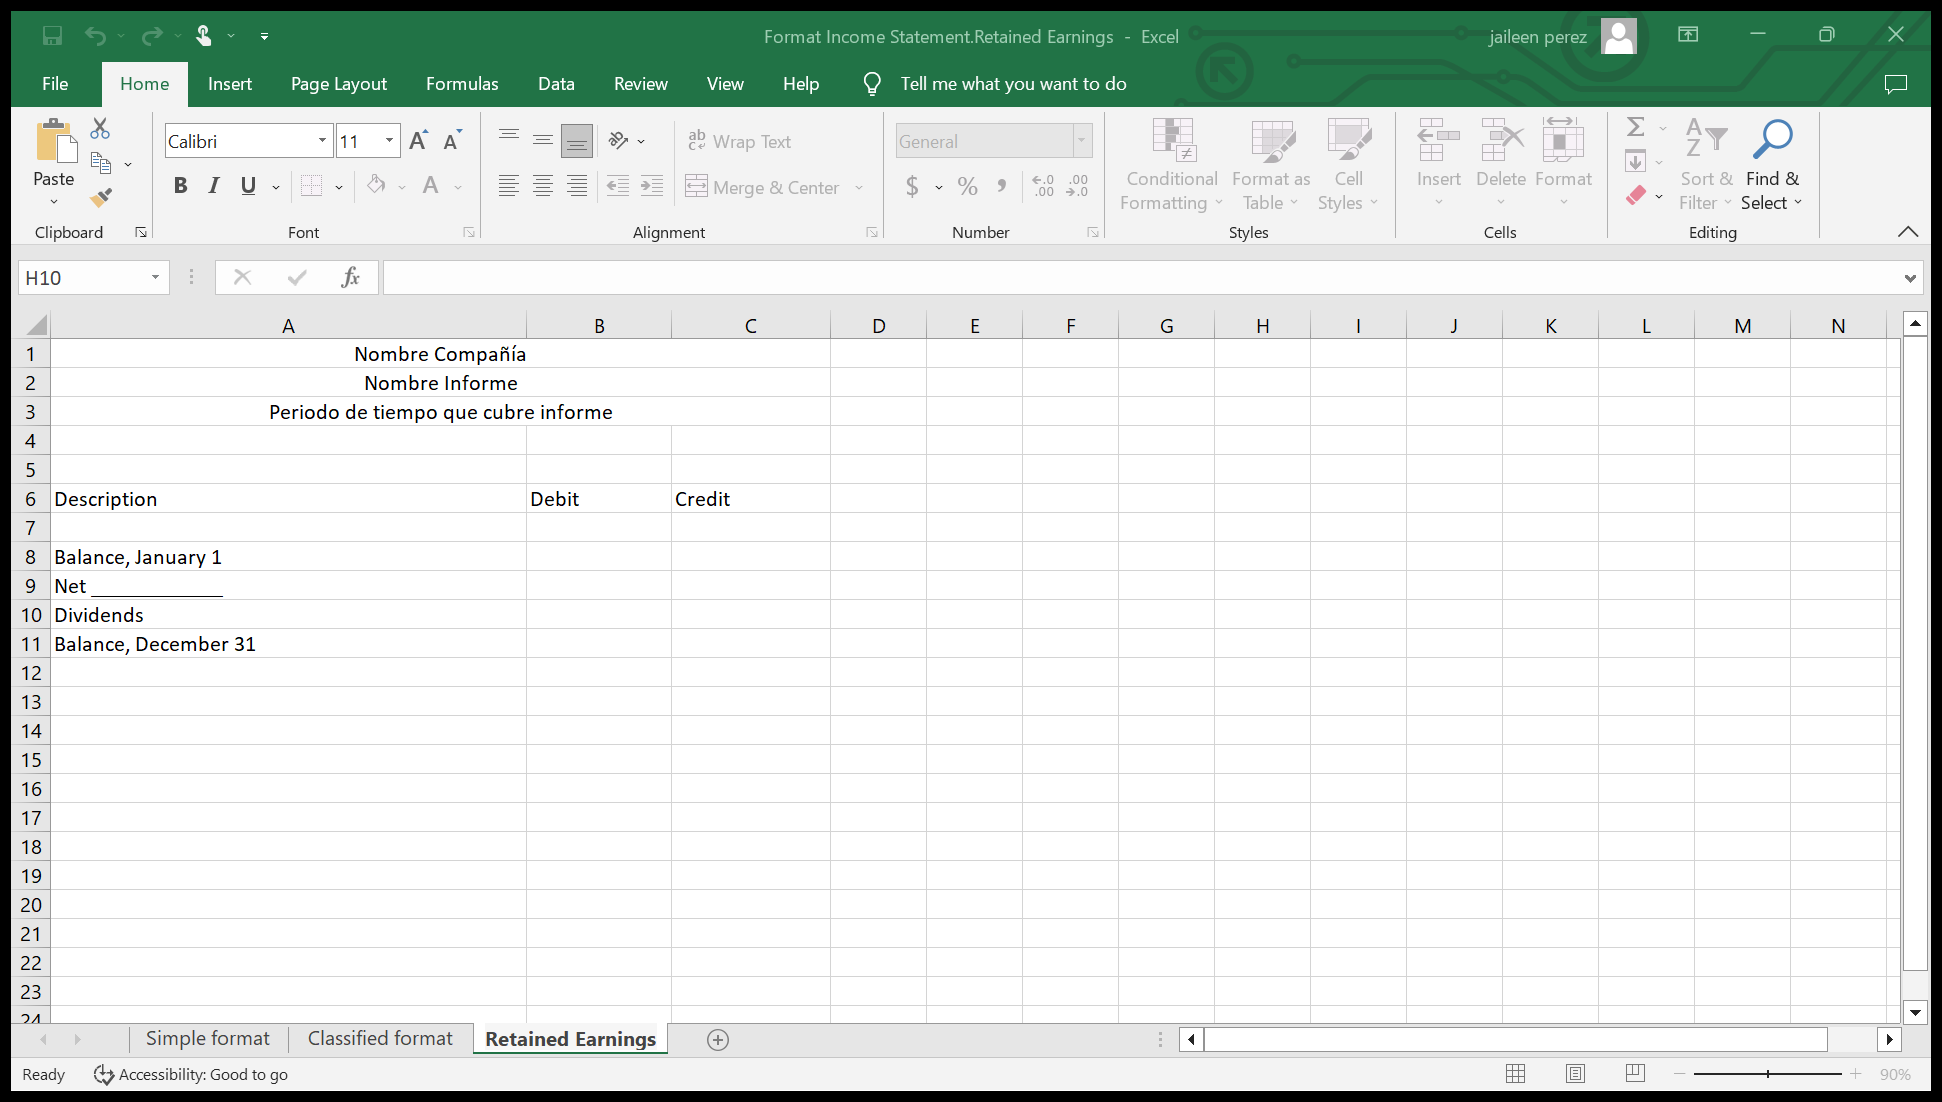
Task: Expand the Merge & Center options
Action: tap(859, 187)
